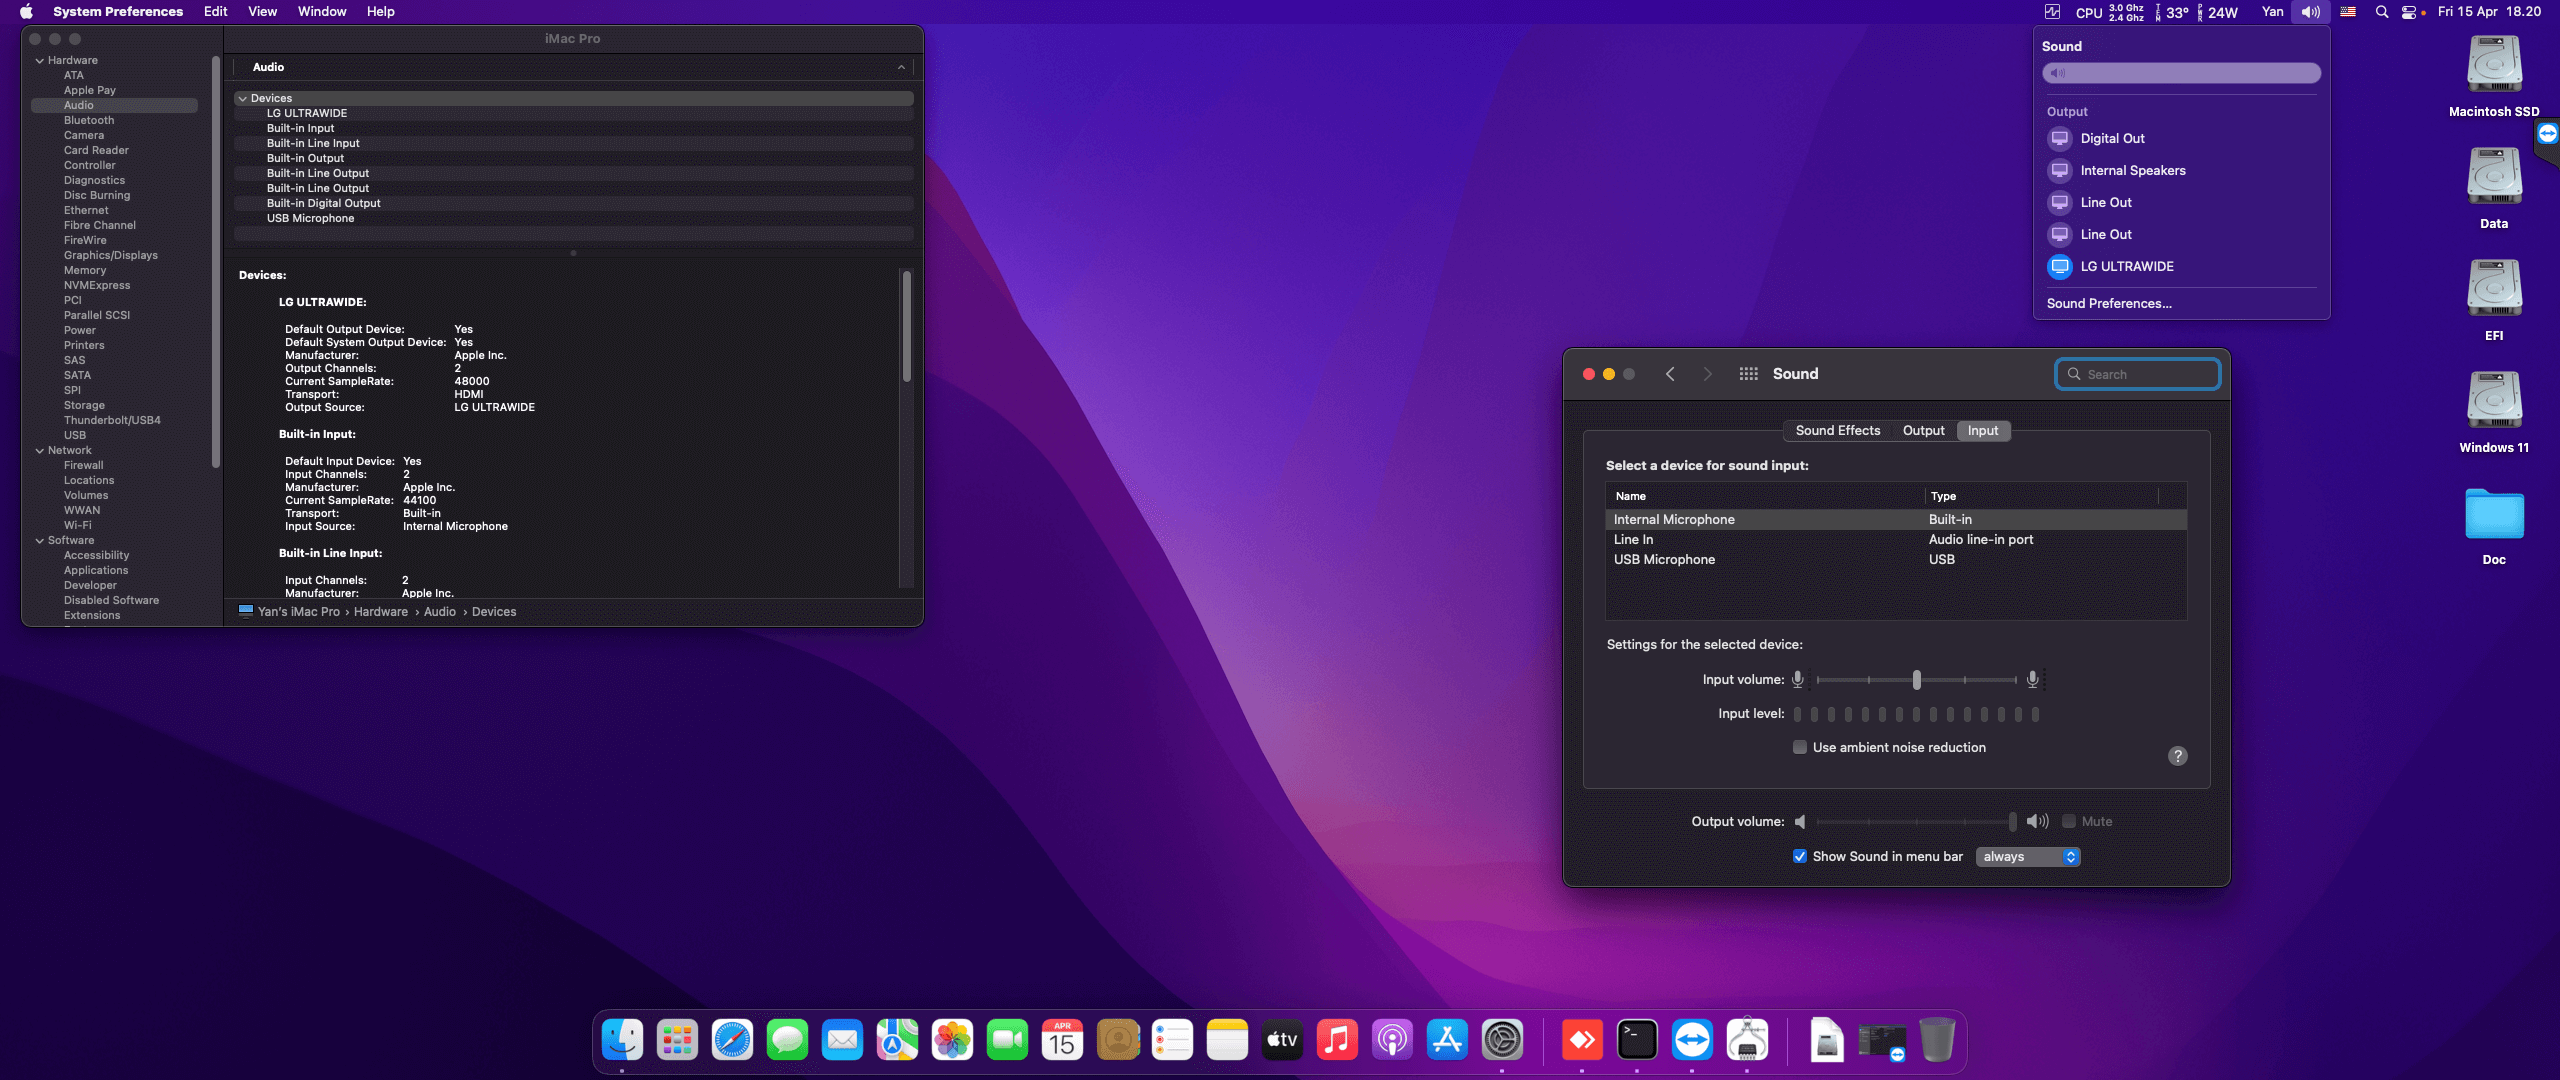Open Reminders app in the Dock
The width and height of the screenshot is (2560, 1080).
pos(1172,1041)
